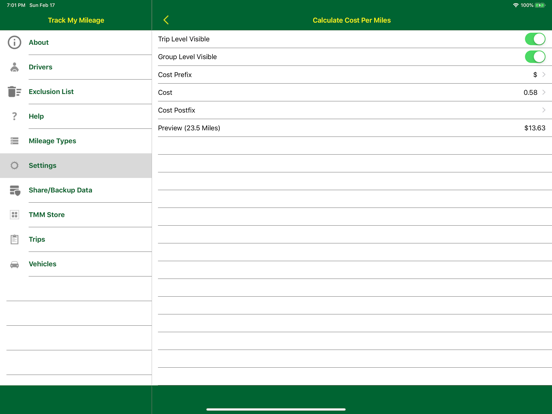Open Vehicles in the sidebar
This screenshot has height=414, width=552.
pyautogui.click(x=76, y=264)
